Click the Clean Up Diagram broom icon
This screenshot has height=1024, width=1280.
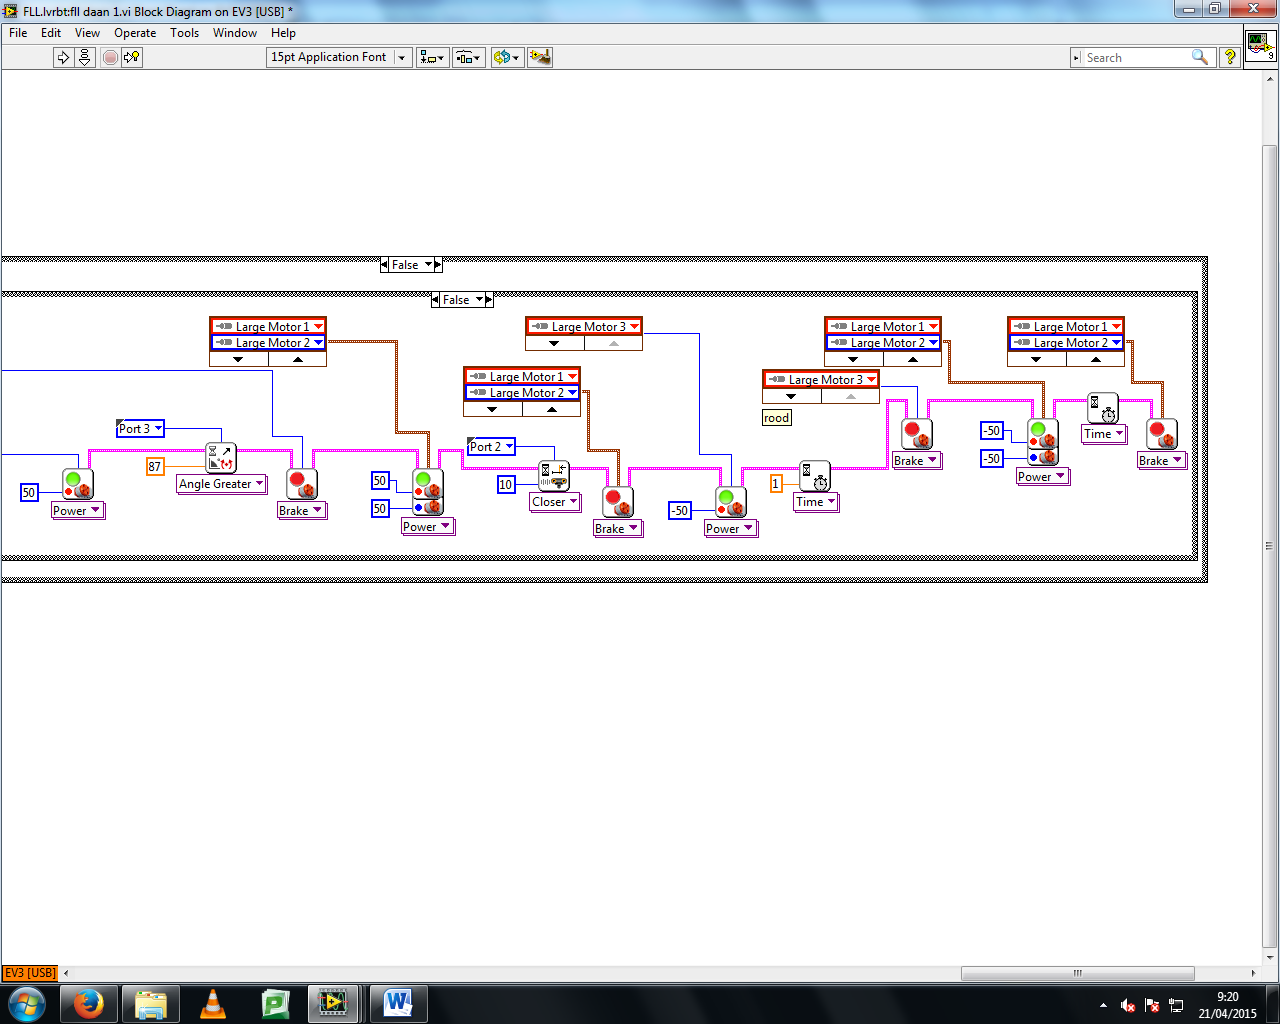pos(540,58)
